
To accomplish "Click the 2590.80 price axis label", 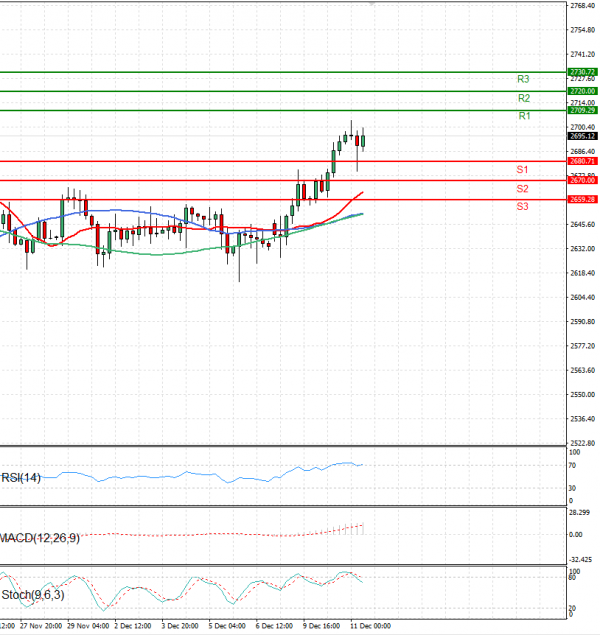I will click(583, 322).
